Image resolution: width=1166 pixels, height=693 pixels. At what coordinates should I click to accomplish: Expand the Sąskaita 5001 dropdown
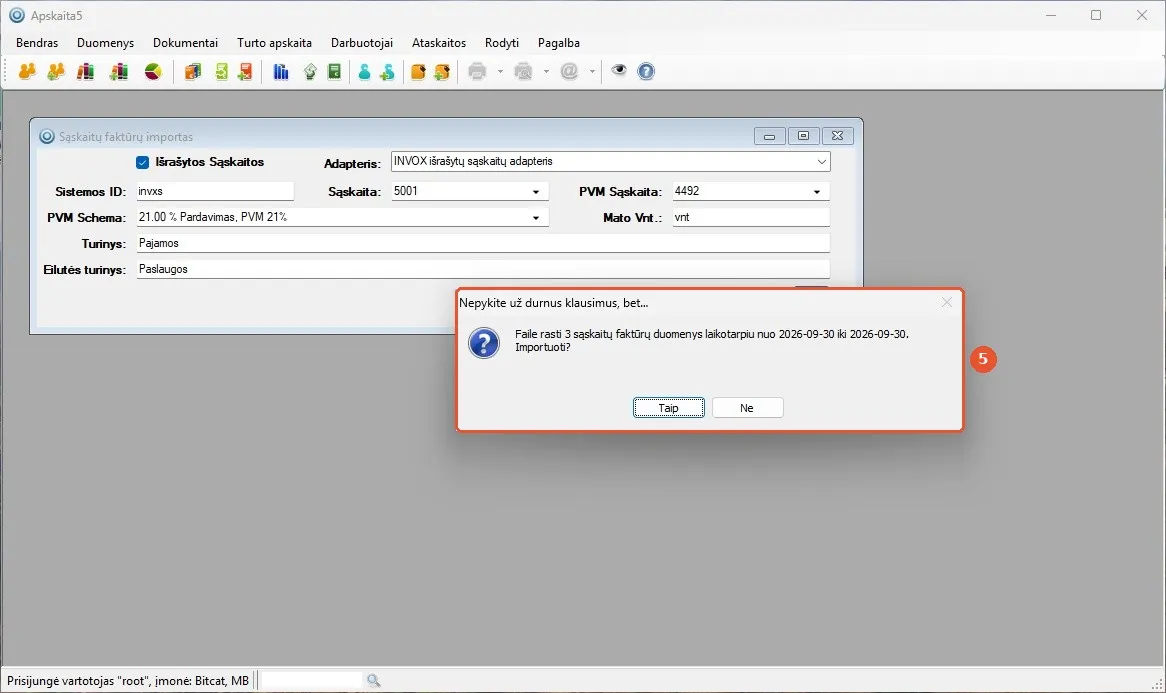coord(535,192)
